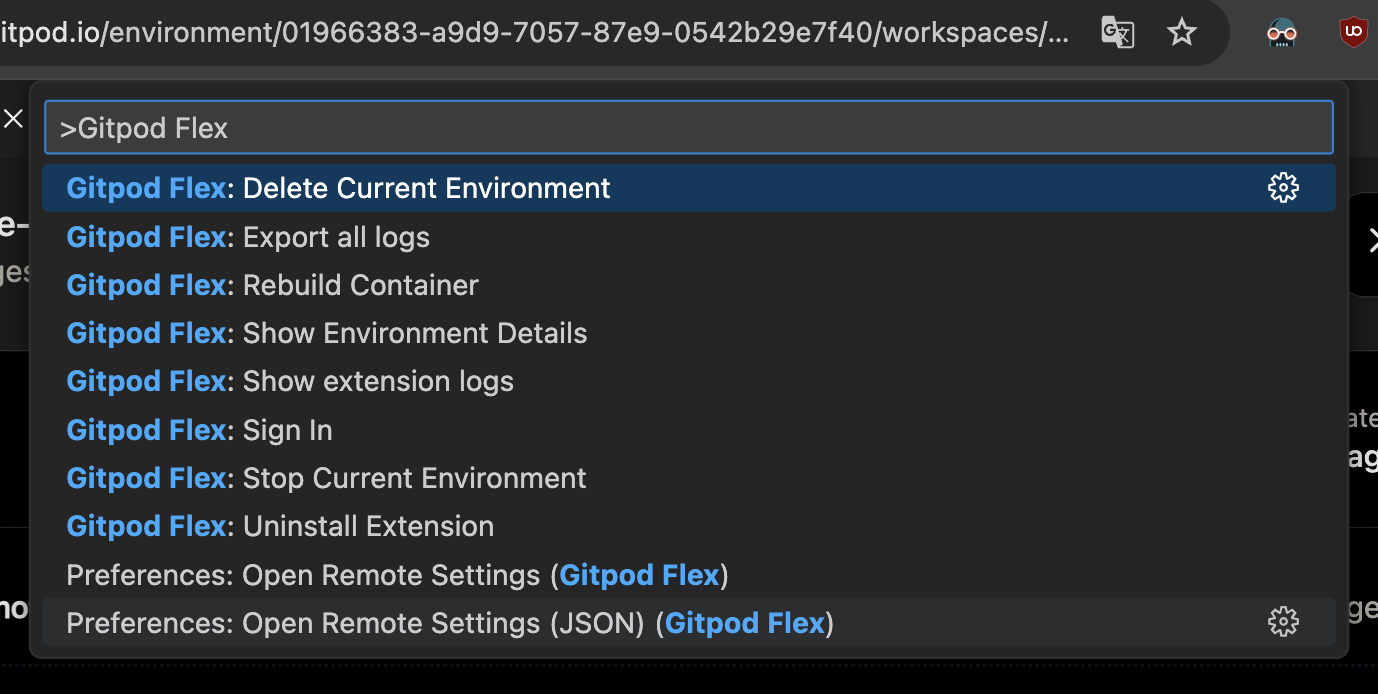Click gear icon beside Open Remote Settings (JSON)
Viewport: 1378px width, 694px height.
point(1283,622)
